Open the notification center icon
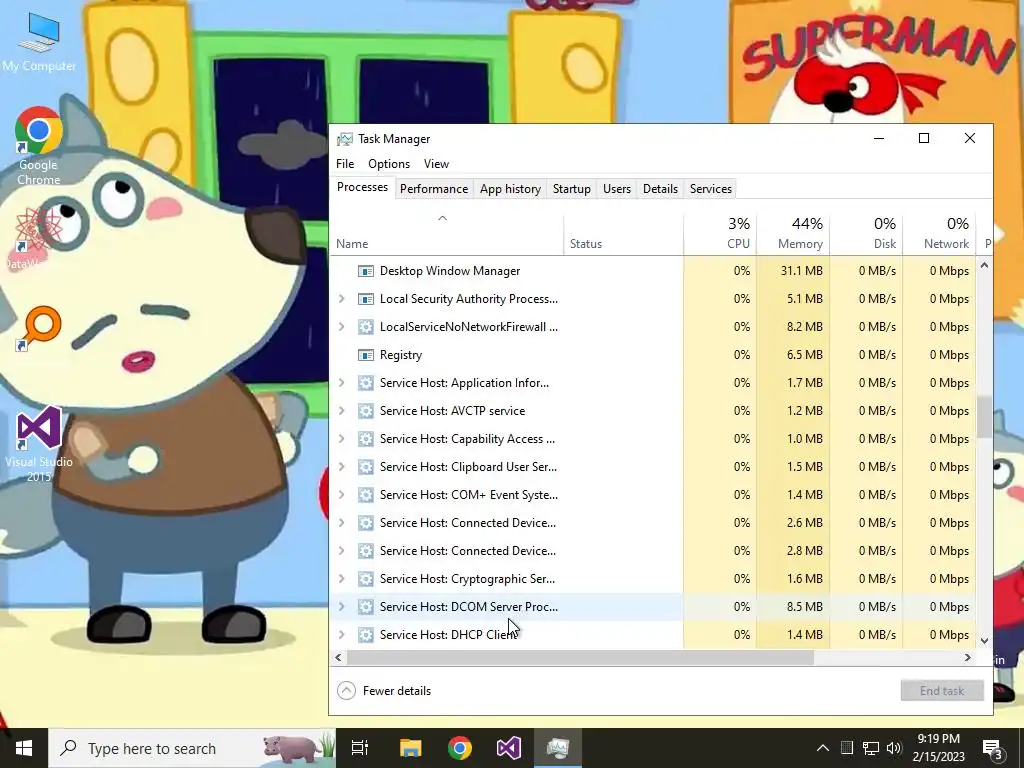Viewport: 1024px width, 768px height. click(x=992, y=748)
